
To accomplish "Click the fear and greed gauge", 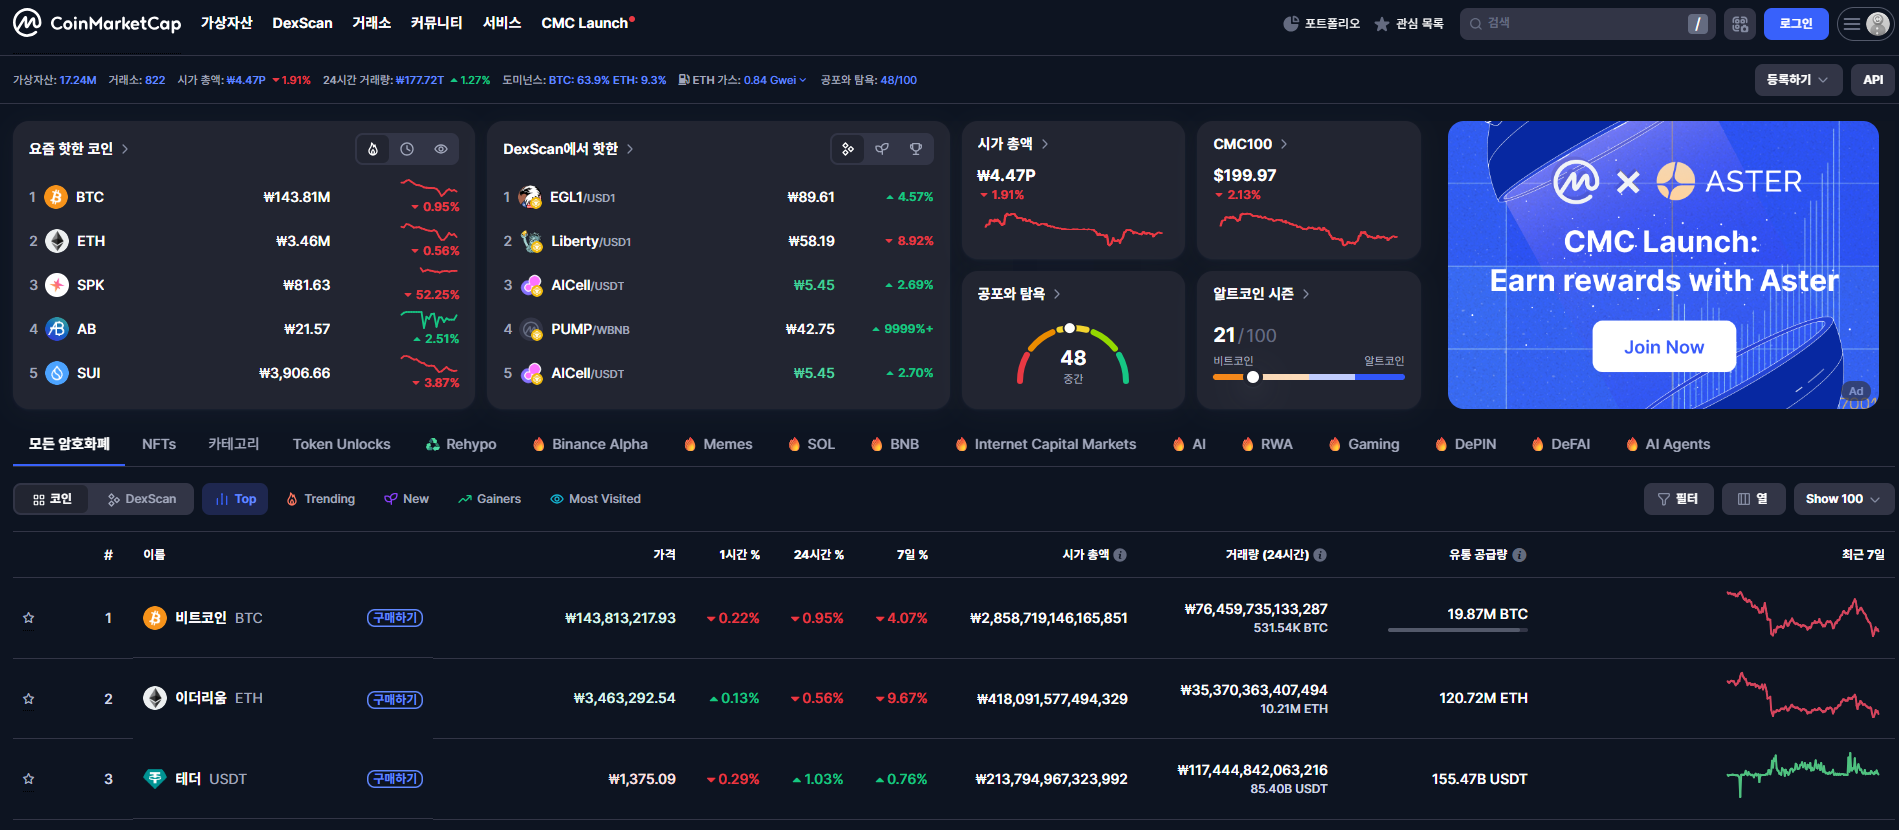I will tap(1073, 356).
